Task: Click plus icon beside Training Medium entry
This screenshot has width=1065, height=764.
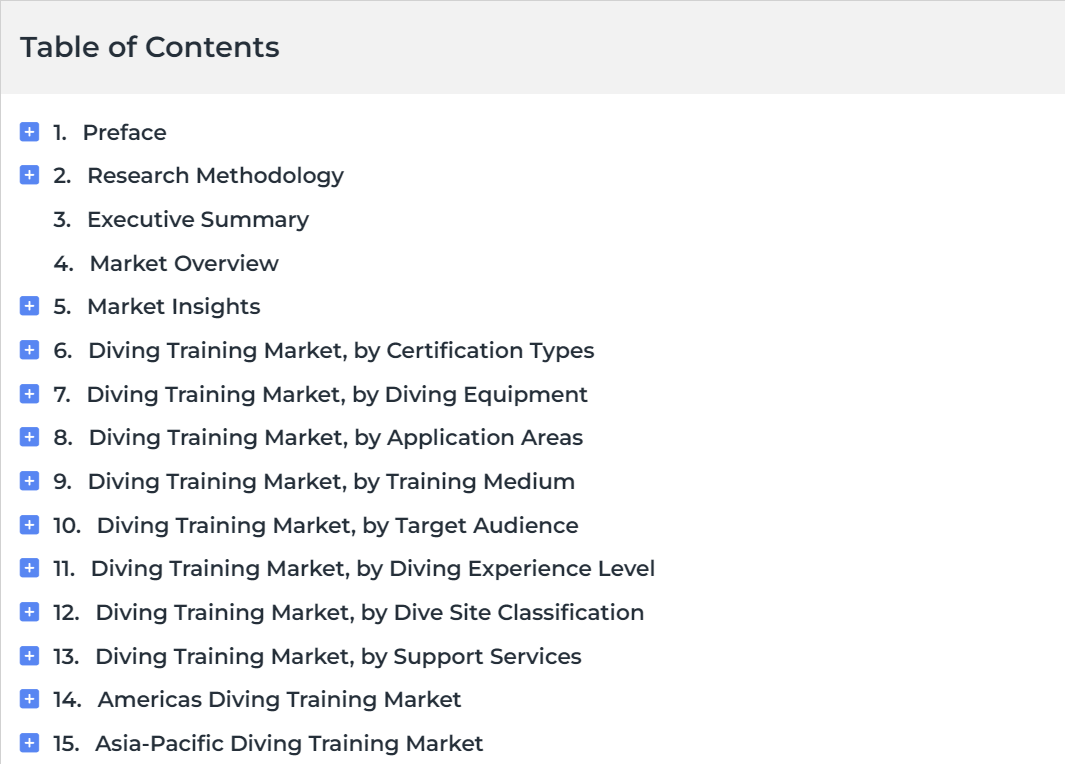Action: click(29, 481)
